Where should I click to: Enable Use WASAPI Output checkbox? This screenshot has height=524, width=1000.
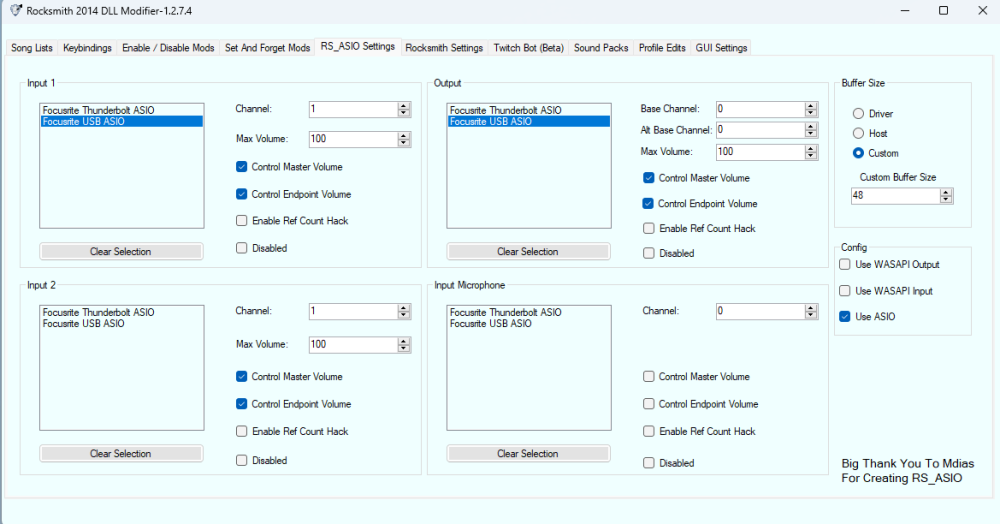pos(845,264)
